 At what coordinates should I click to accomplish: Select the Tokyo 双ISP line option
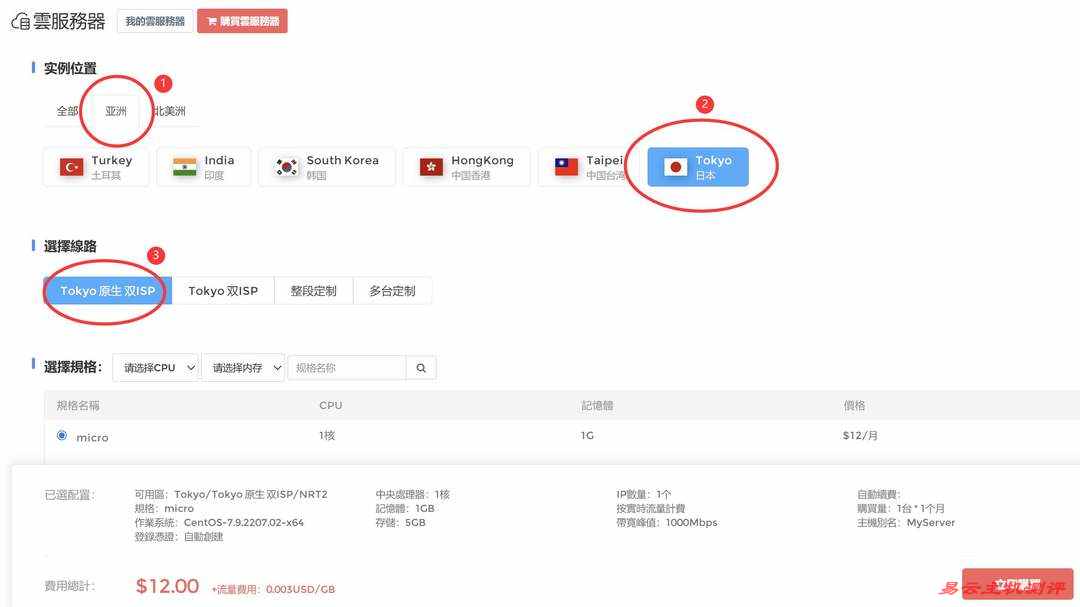pyautogui.click(x=223, y=291)
